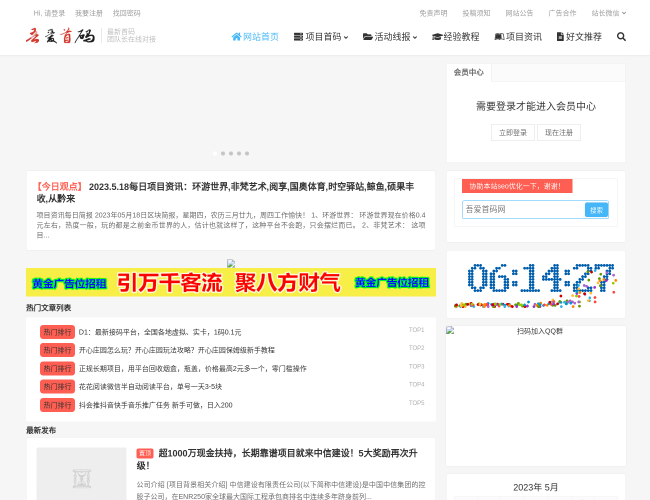The image size is (650, 500).
Task: Click the 吾爱首码 site logo
Action: click(61, 36)
